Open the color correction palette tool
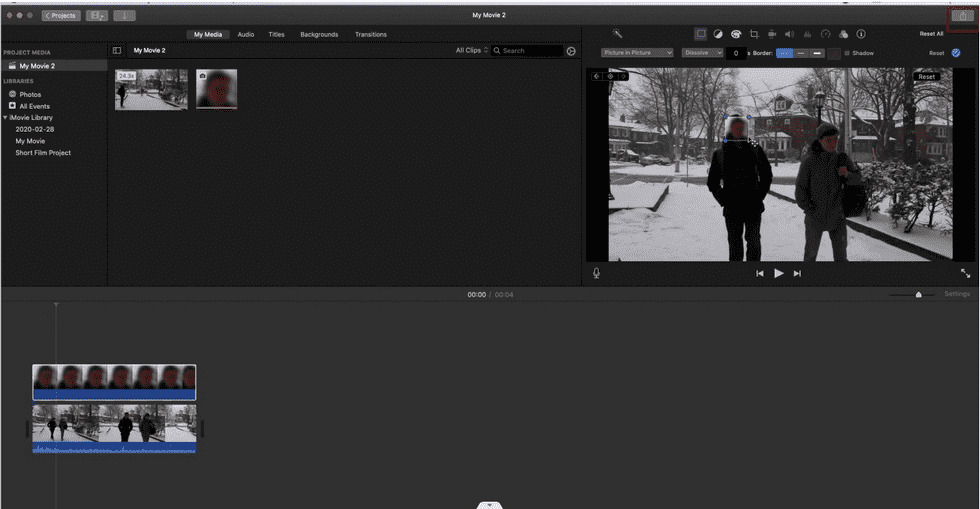 736,34
